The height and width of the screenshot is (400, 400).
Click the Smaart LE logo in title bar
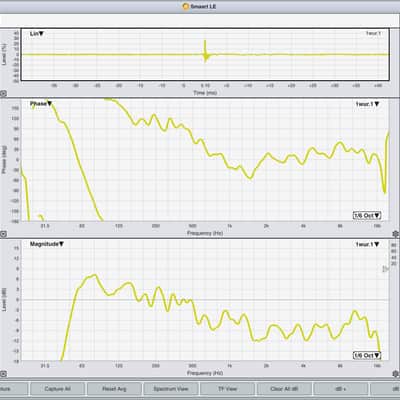tap(186, 6)
